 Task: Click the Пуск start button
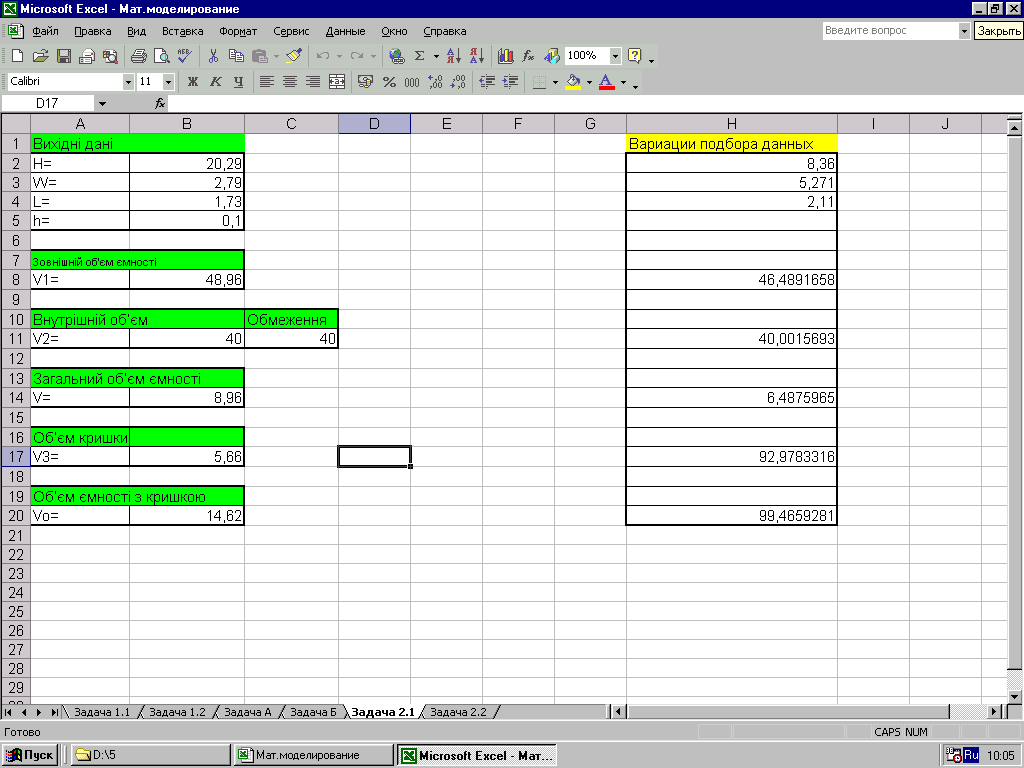(30, 755)
